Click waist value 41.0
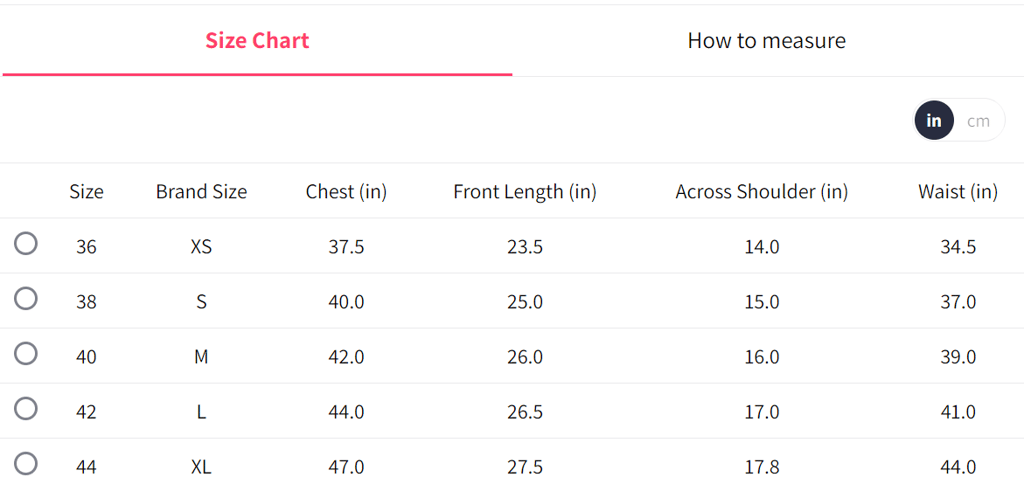 coord(958,412)
